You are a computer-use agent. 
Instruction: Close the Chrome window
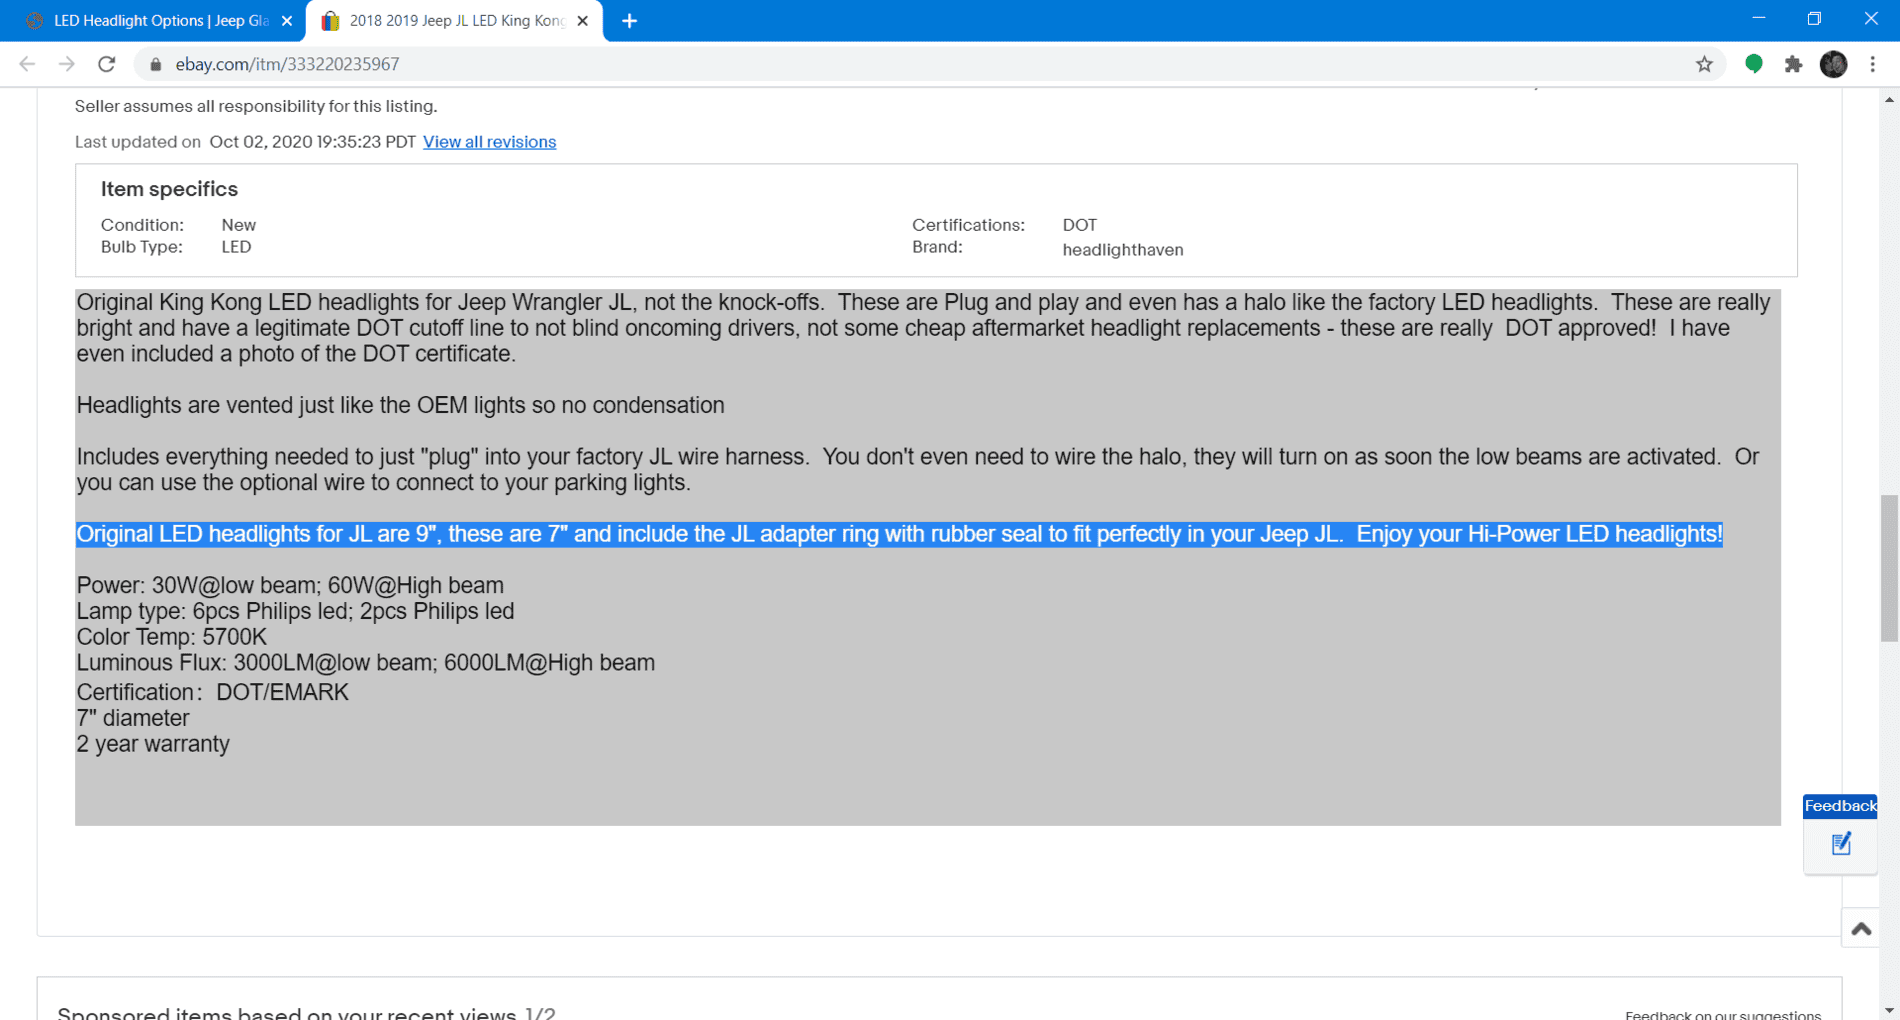pos(1871,19)
